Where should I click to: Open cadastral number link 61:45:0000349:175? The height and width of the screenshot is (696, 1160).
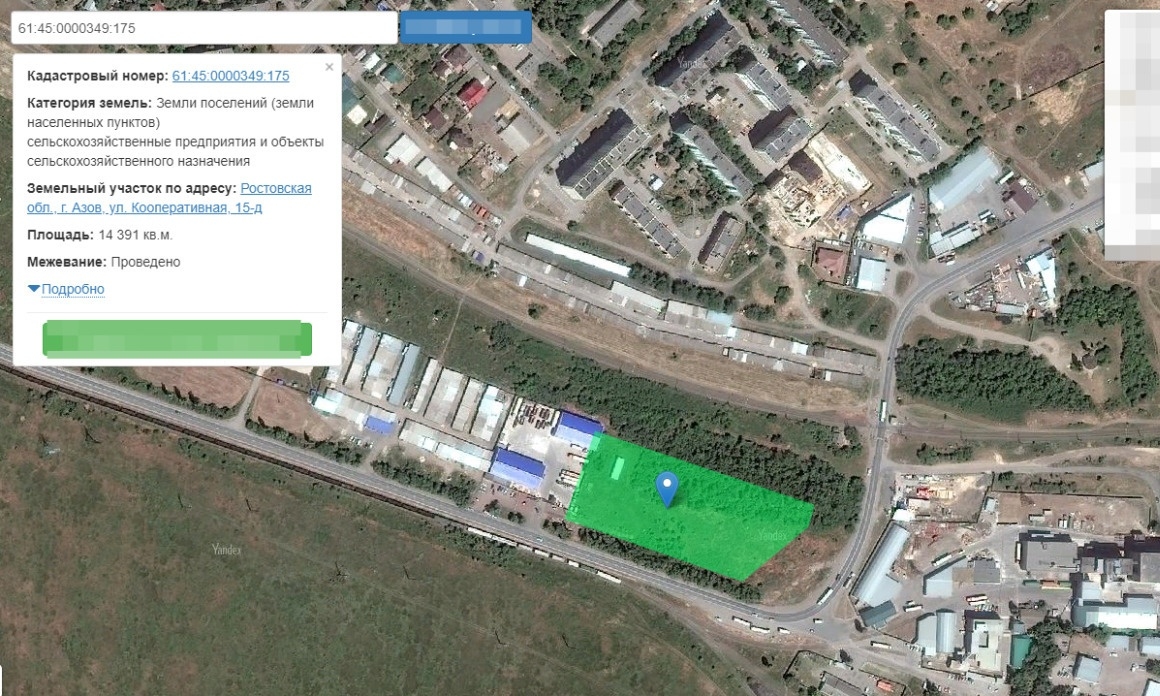click(x=230, y=76)
